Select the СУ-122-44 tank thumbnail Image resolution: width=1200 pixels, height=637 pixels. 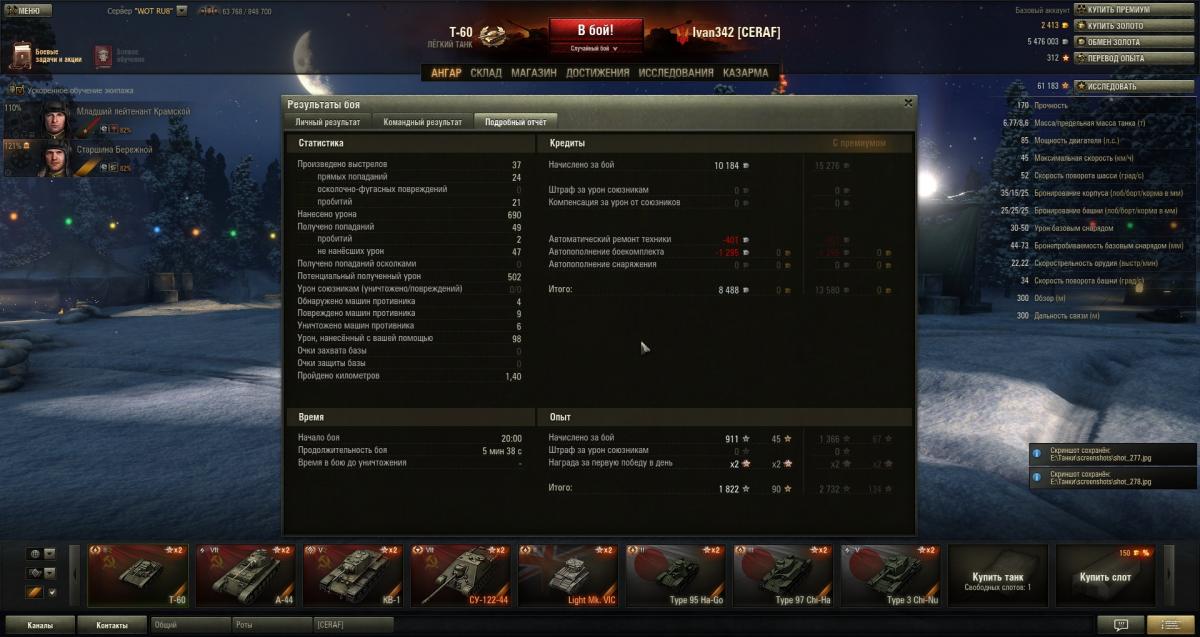tap(461, 576)
